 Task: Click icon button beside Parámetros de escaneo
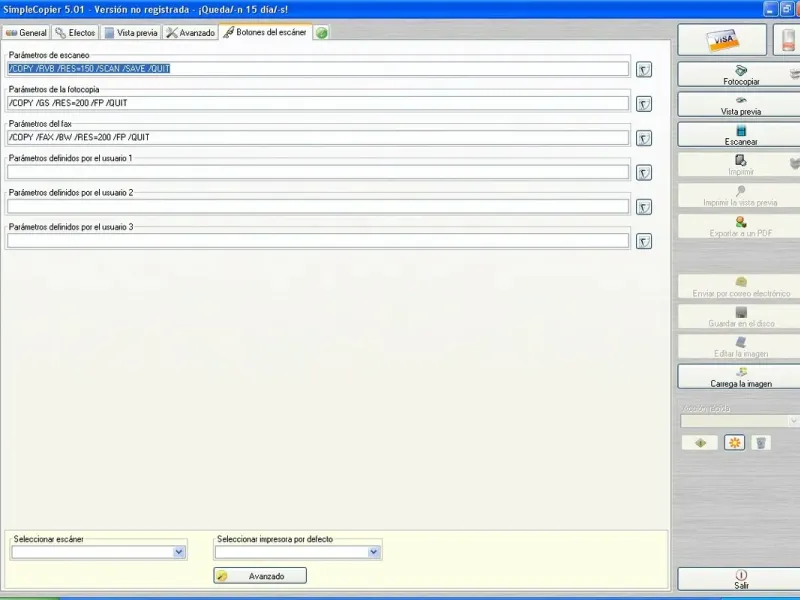click(x=644, y=69)
